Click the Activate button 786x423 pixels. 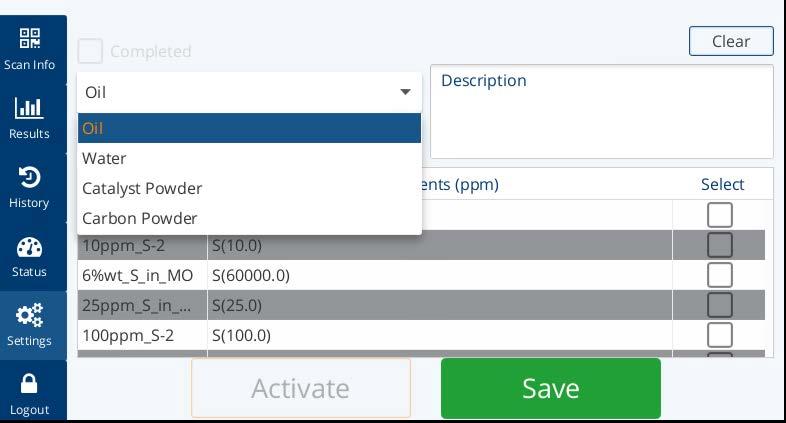(x=301, y=388)
